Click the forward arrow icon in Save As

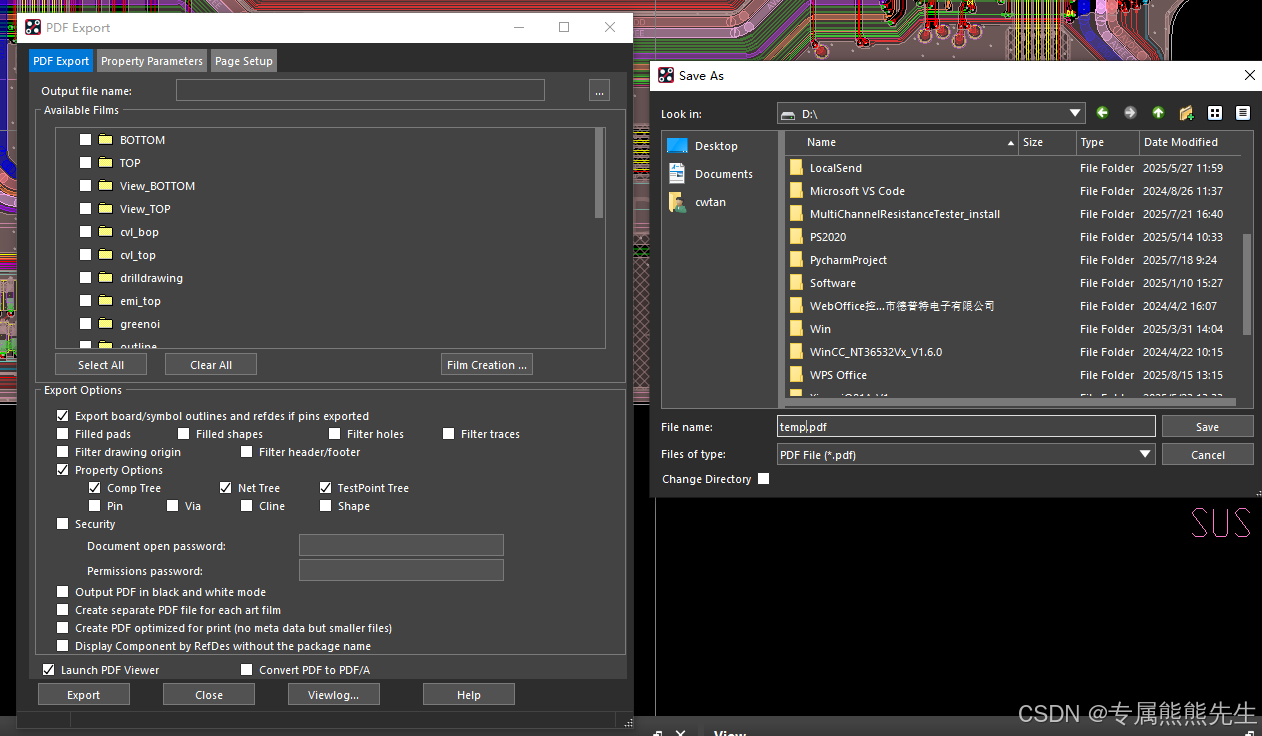point(1130,113)
